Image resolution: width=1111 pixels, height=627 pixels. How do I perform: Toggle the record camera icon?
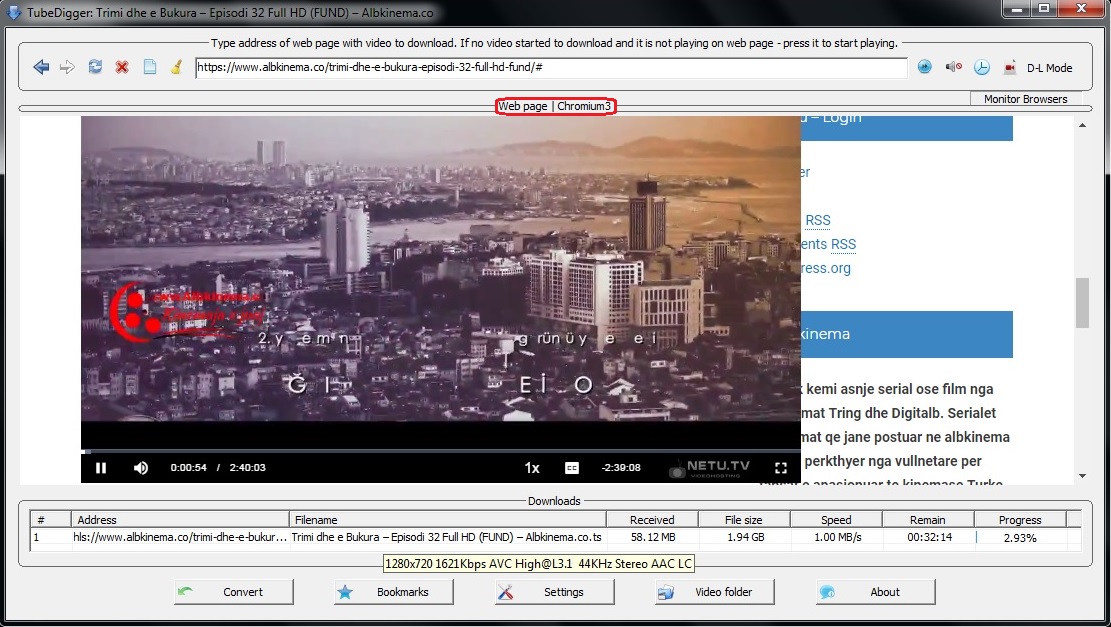[1010, 67]
